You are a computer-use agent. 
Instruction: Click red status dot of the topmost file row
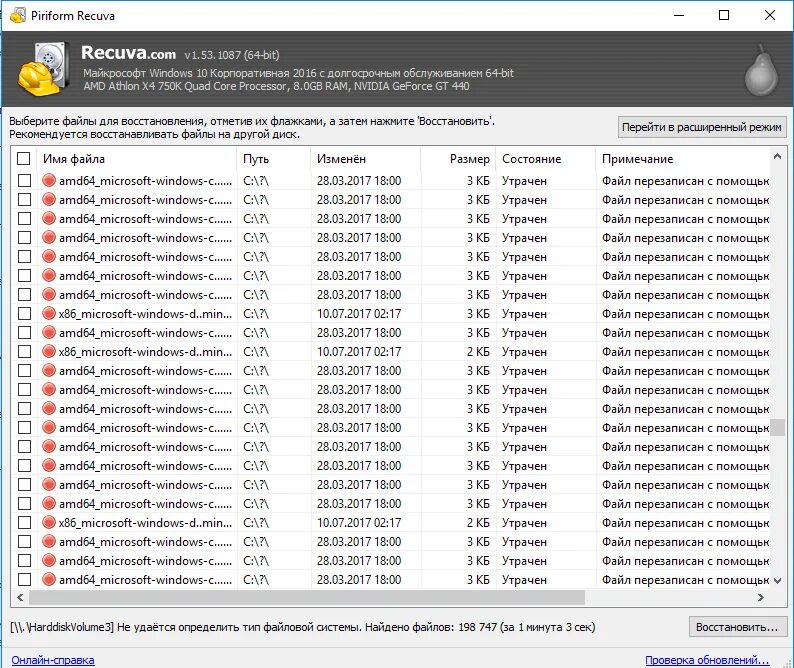coord(49,180)
